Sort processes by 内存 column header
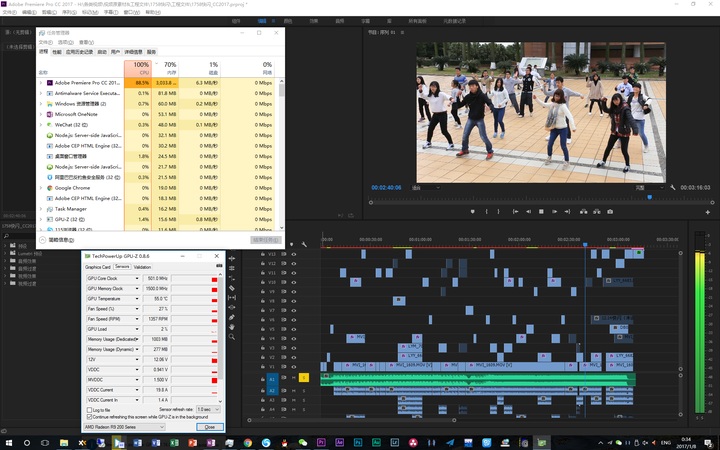The width and height of the screenshot is (720, 450). click(x=165, y=68)
